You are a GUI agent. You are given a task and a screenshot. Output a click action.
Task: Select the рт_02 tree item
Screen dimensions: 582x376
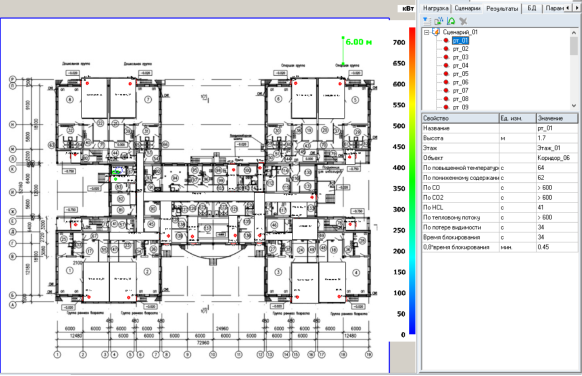pyautogui.click(x=461, y=49)
